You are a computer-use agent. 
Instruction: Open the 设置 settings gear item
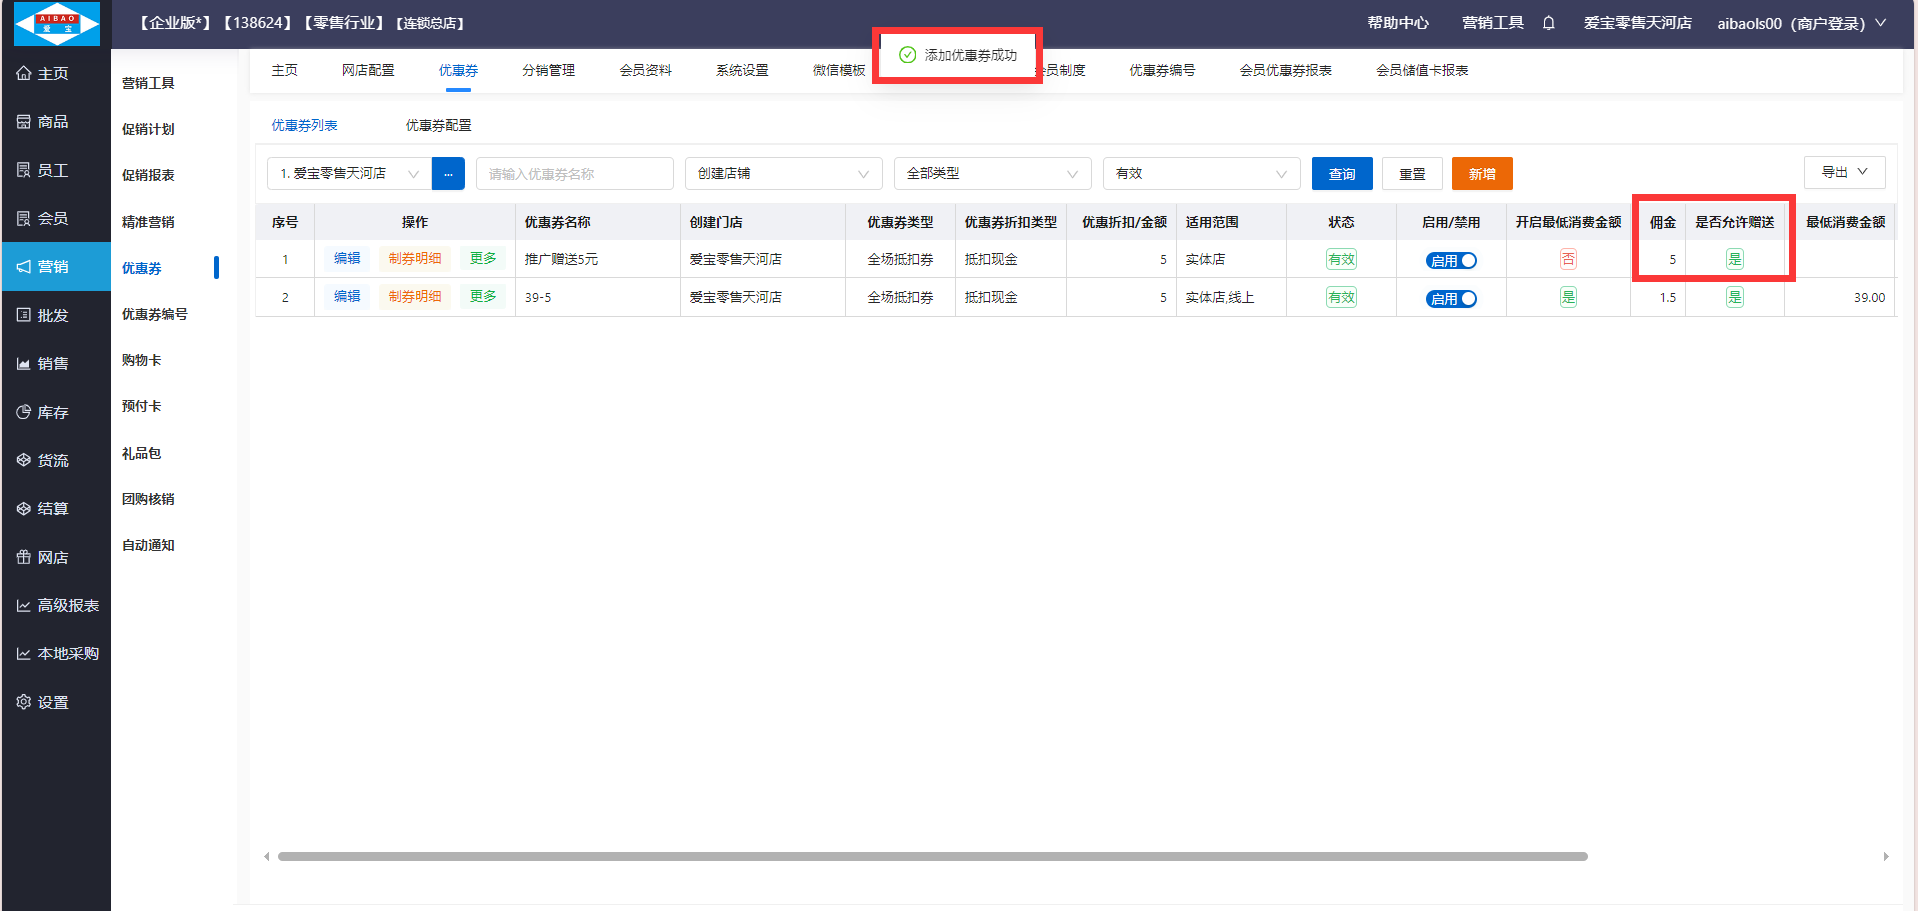43,702
